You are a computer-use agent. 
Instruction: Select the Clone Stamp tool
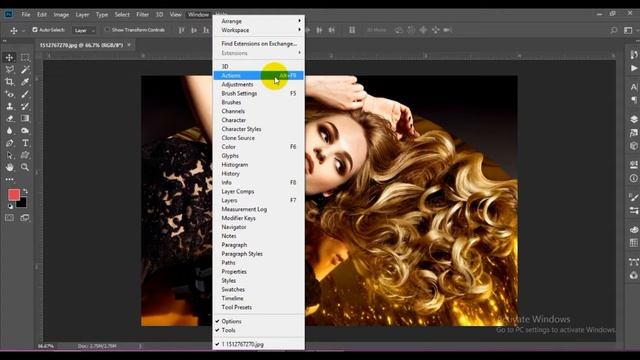(9, 107)
